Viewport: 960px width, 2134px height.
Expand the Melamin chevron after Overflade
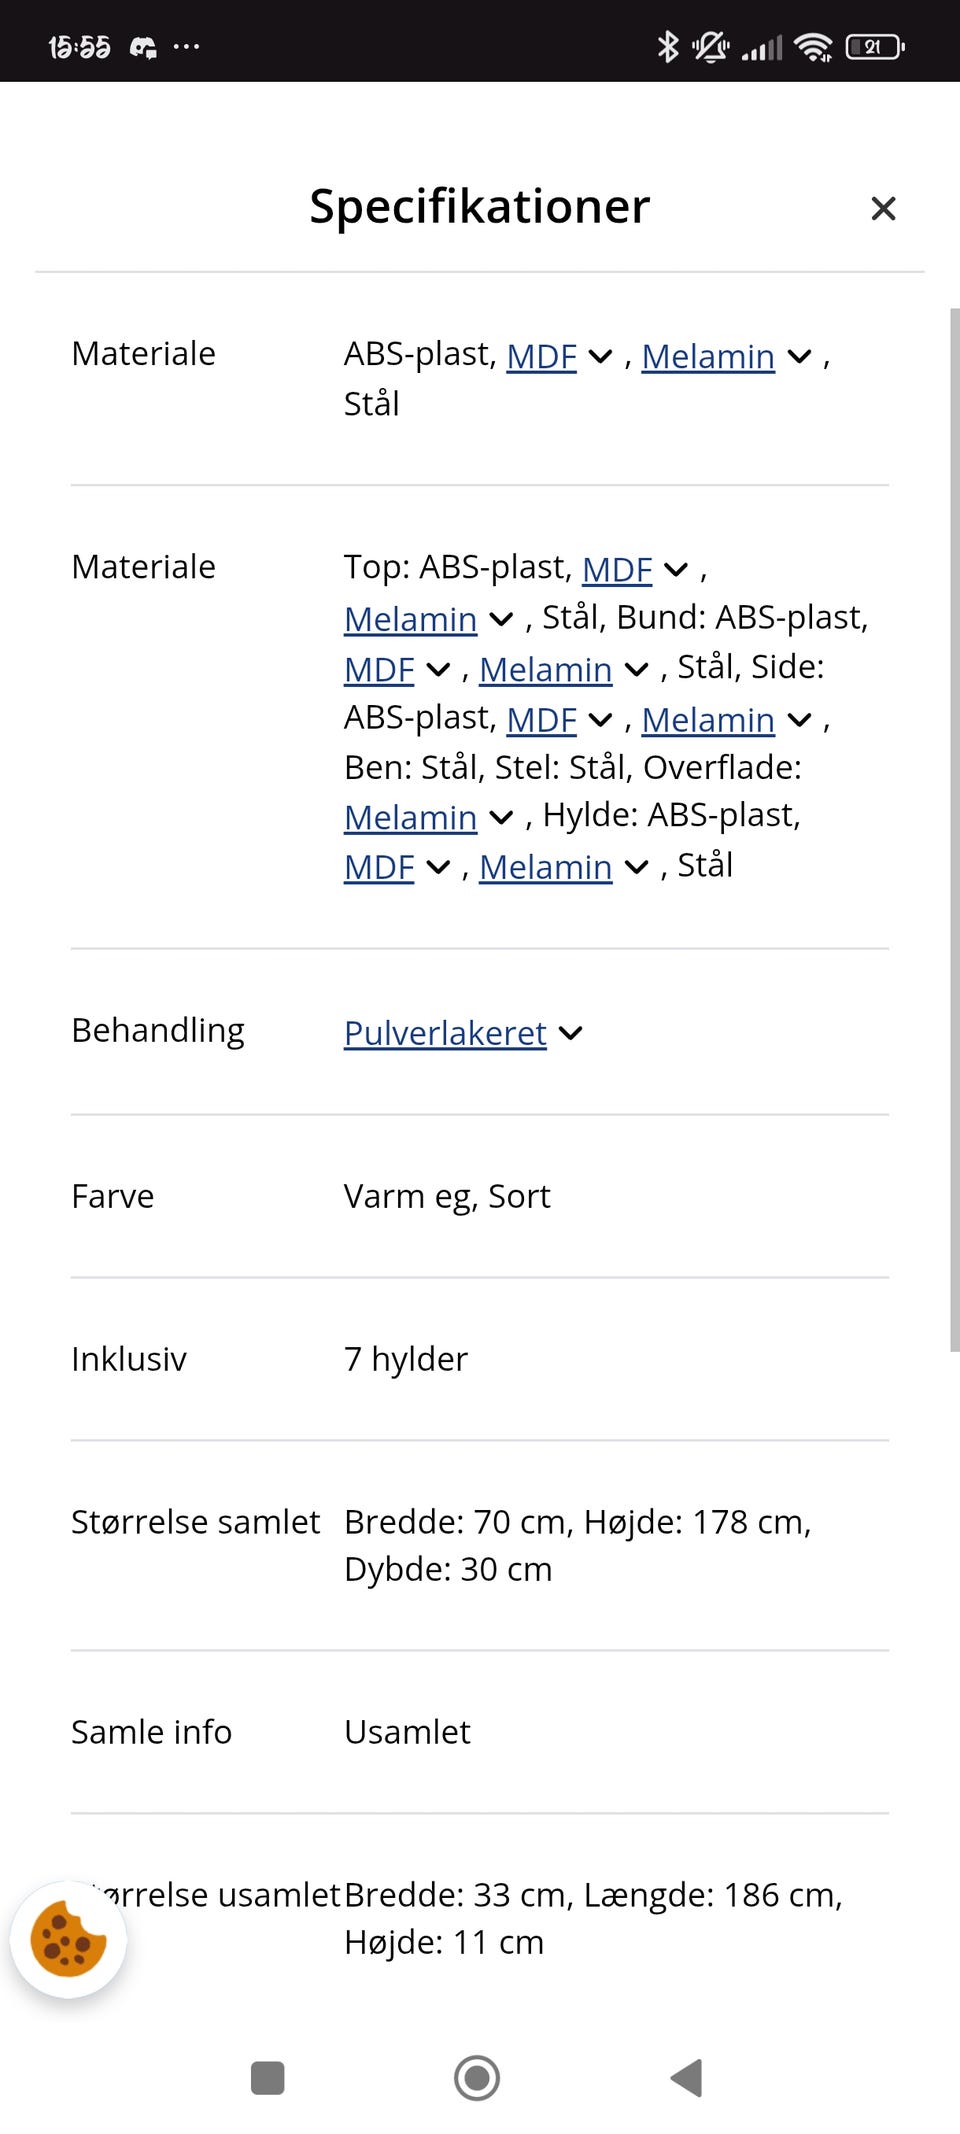[x=502, y=817]
